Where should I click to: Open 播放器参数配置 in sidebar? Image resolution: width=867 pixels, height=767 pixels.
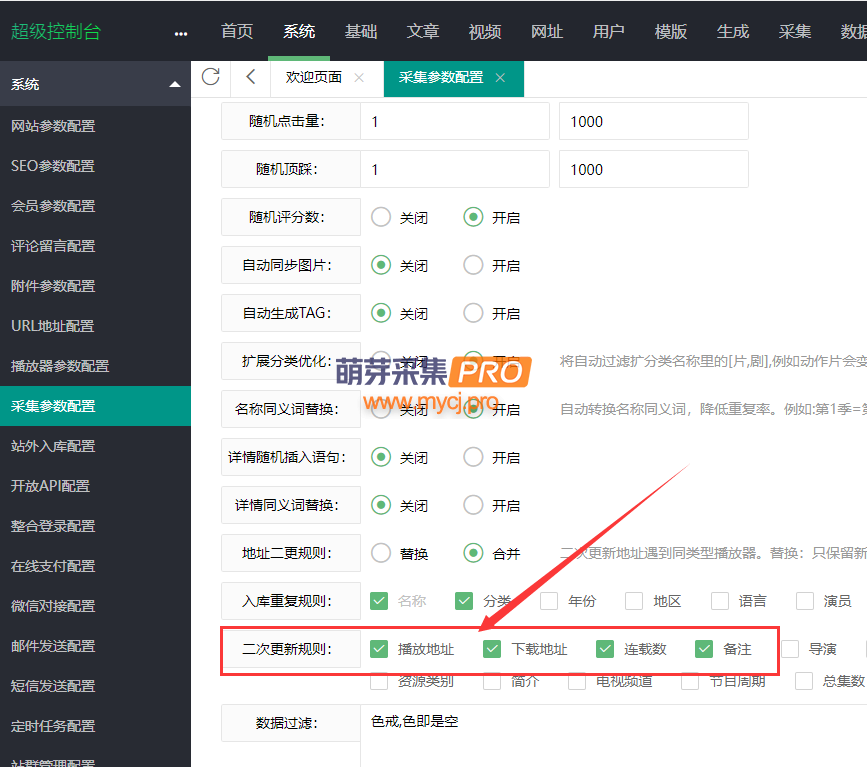95,366
